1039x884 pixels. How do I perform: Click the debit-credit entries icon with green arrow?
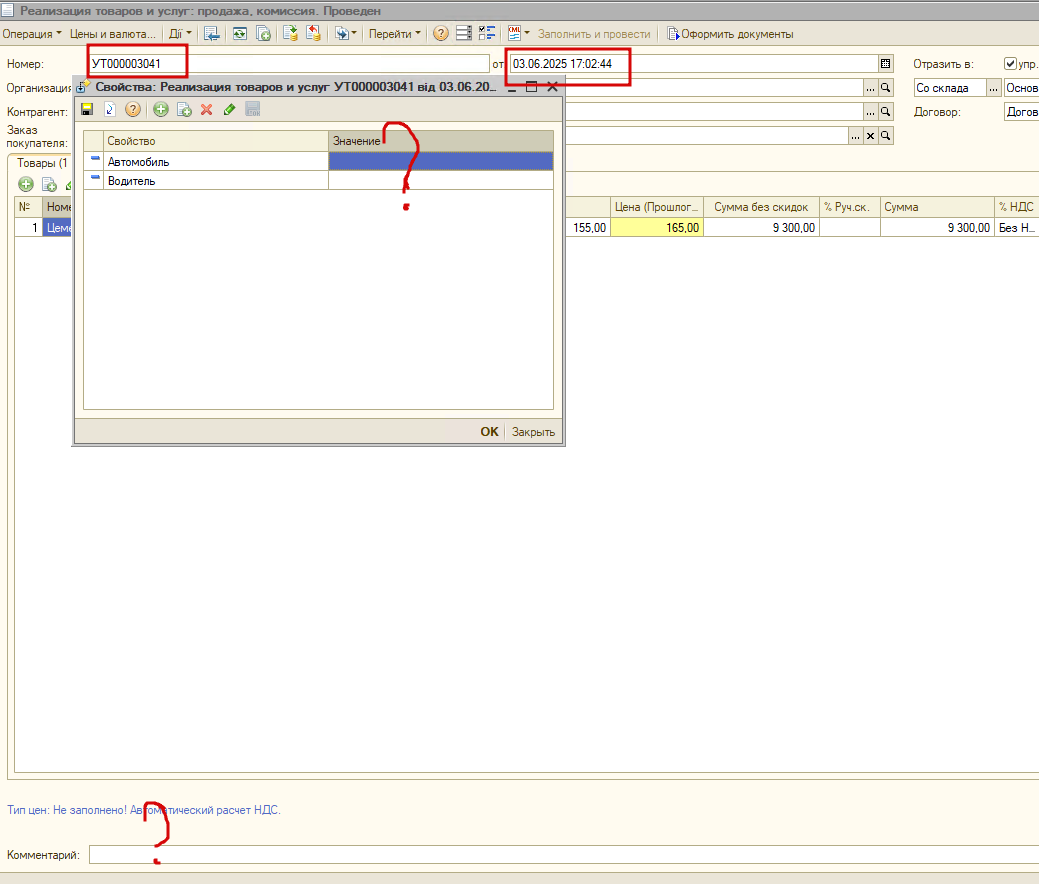pos(290,33)
